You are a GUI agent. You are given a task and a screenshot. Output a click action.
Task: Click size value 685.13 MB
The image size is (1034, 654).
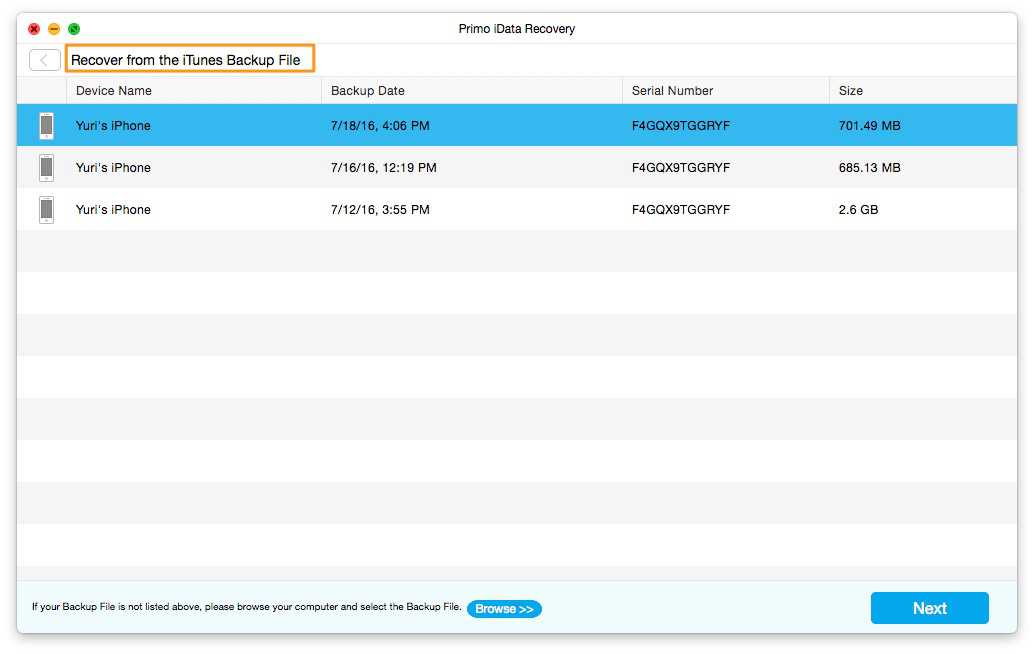pos(869,167)
